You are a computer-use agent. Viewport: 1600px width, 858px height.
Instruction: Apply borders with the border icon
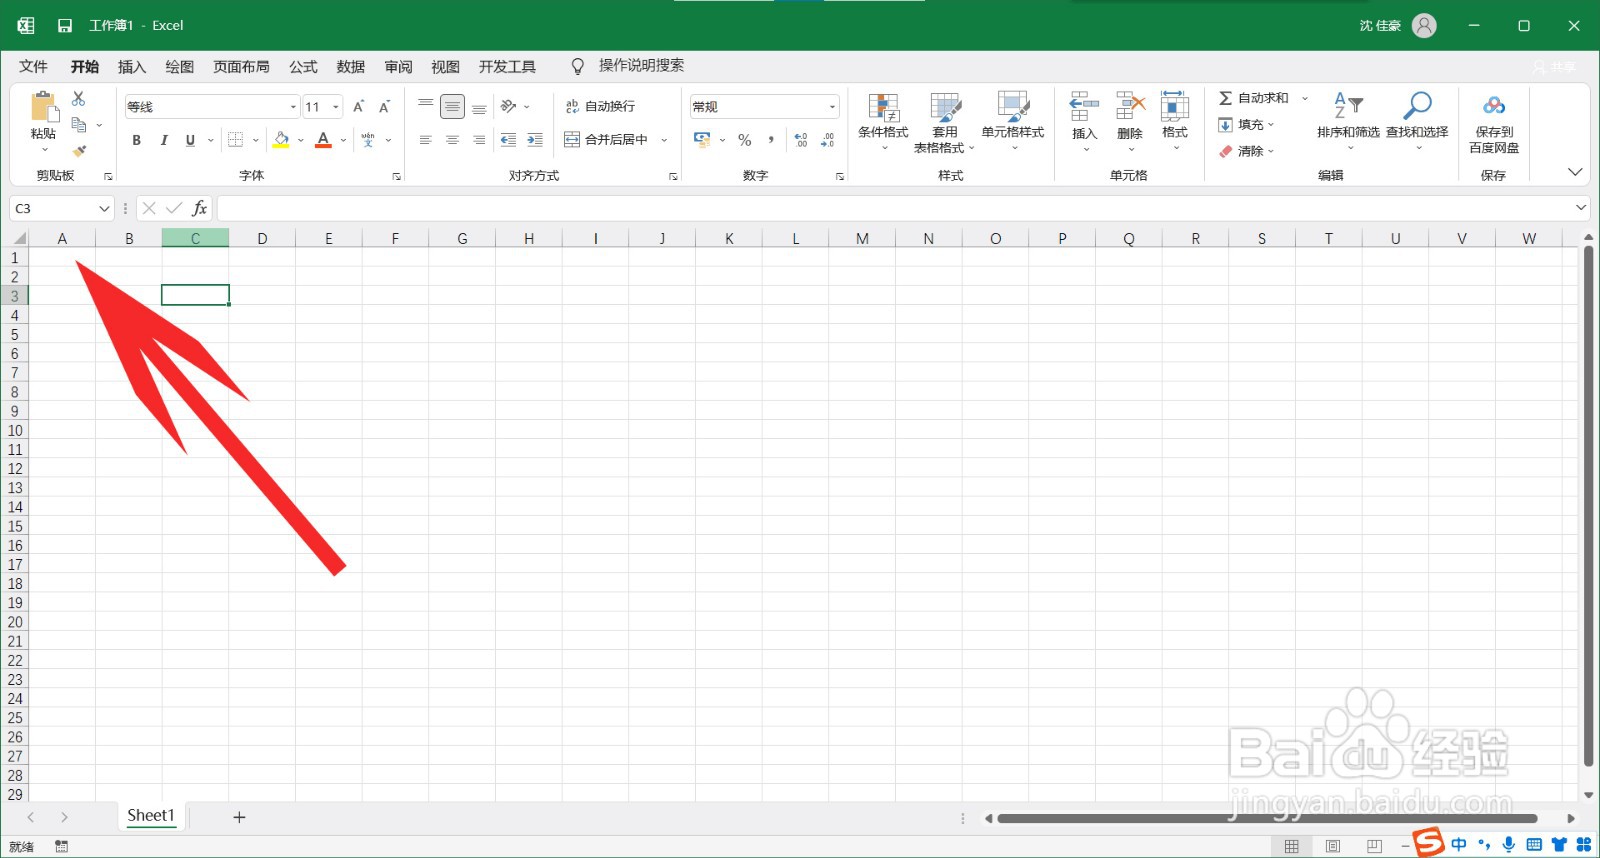pyautogui.click(x=236, y=140)
